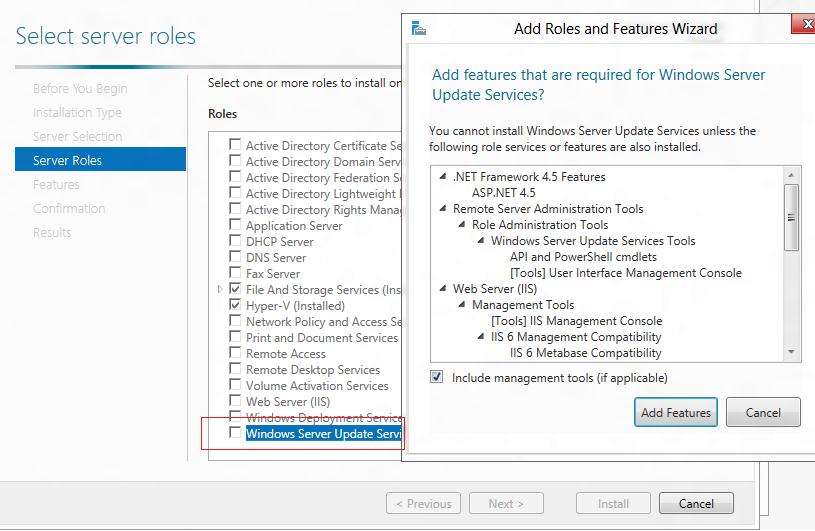Viewport: 815px width, 531px height.
Task: Collapse the Web Server (IIS) tree node
Action: coord(442,289)
